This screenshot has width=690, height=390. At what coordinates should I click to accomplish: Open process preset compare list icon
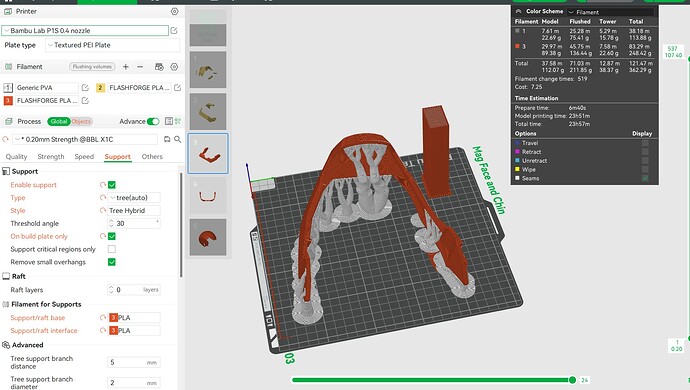point(169,121)
